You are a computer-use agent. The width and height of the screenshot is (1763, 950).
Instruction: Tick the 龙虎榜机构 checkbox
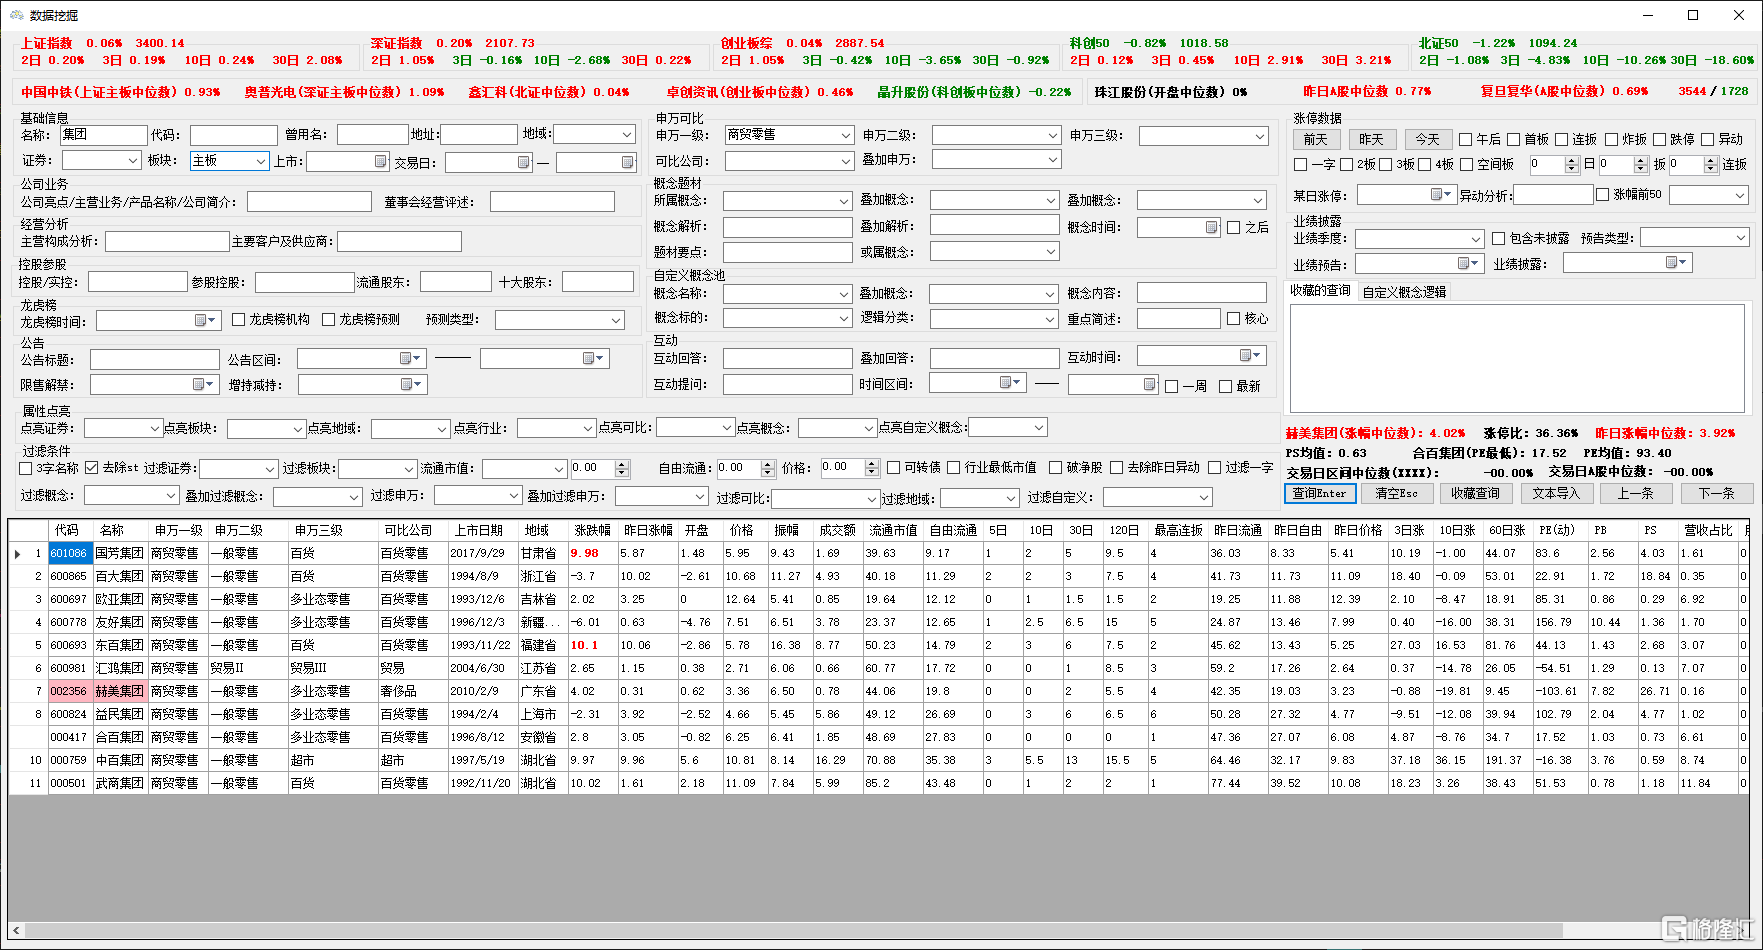[x=238, y=320]
